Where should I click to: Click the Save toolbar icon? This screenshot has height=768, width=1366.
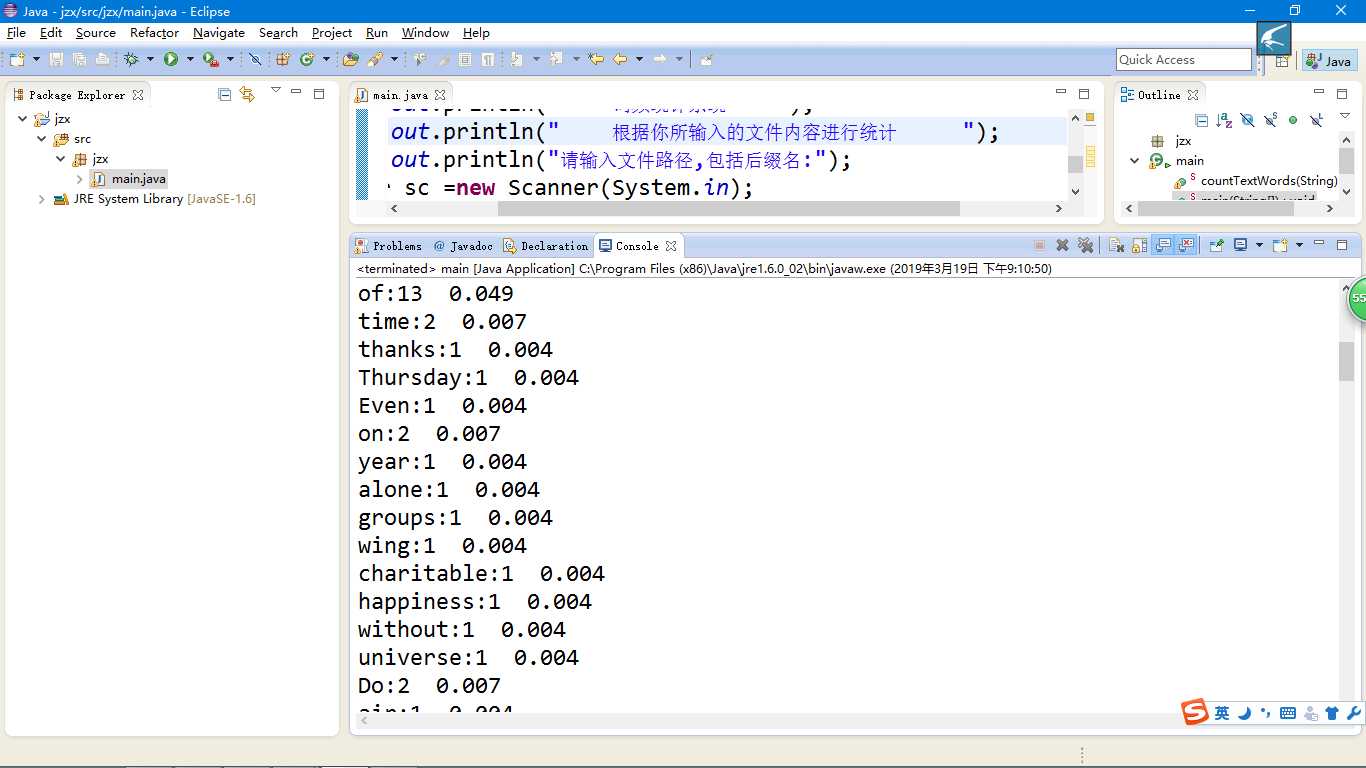(56, 60)
